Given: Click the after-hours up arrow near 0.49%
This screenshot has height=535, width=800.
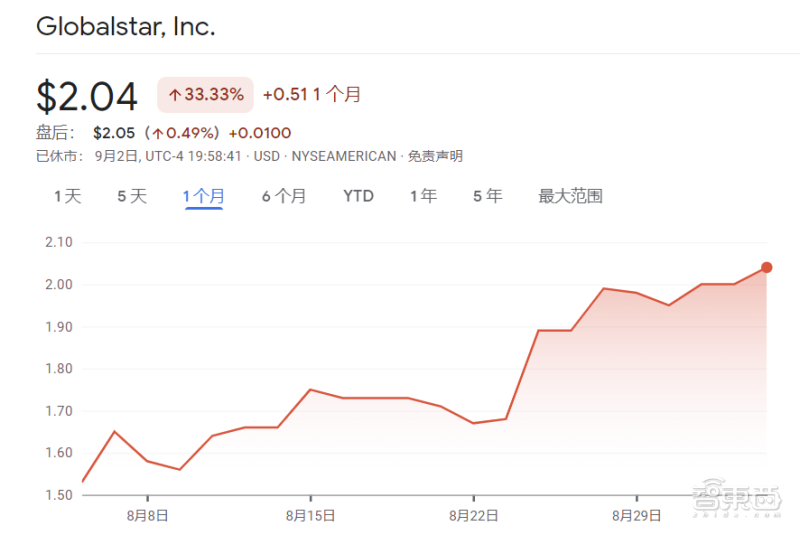Looking at the screenshot, I should tap(157, 133).
